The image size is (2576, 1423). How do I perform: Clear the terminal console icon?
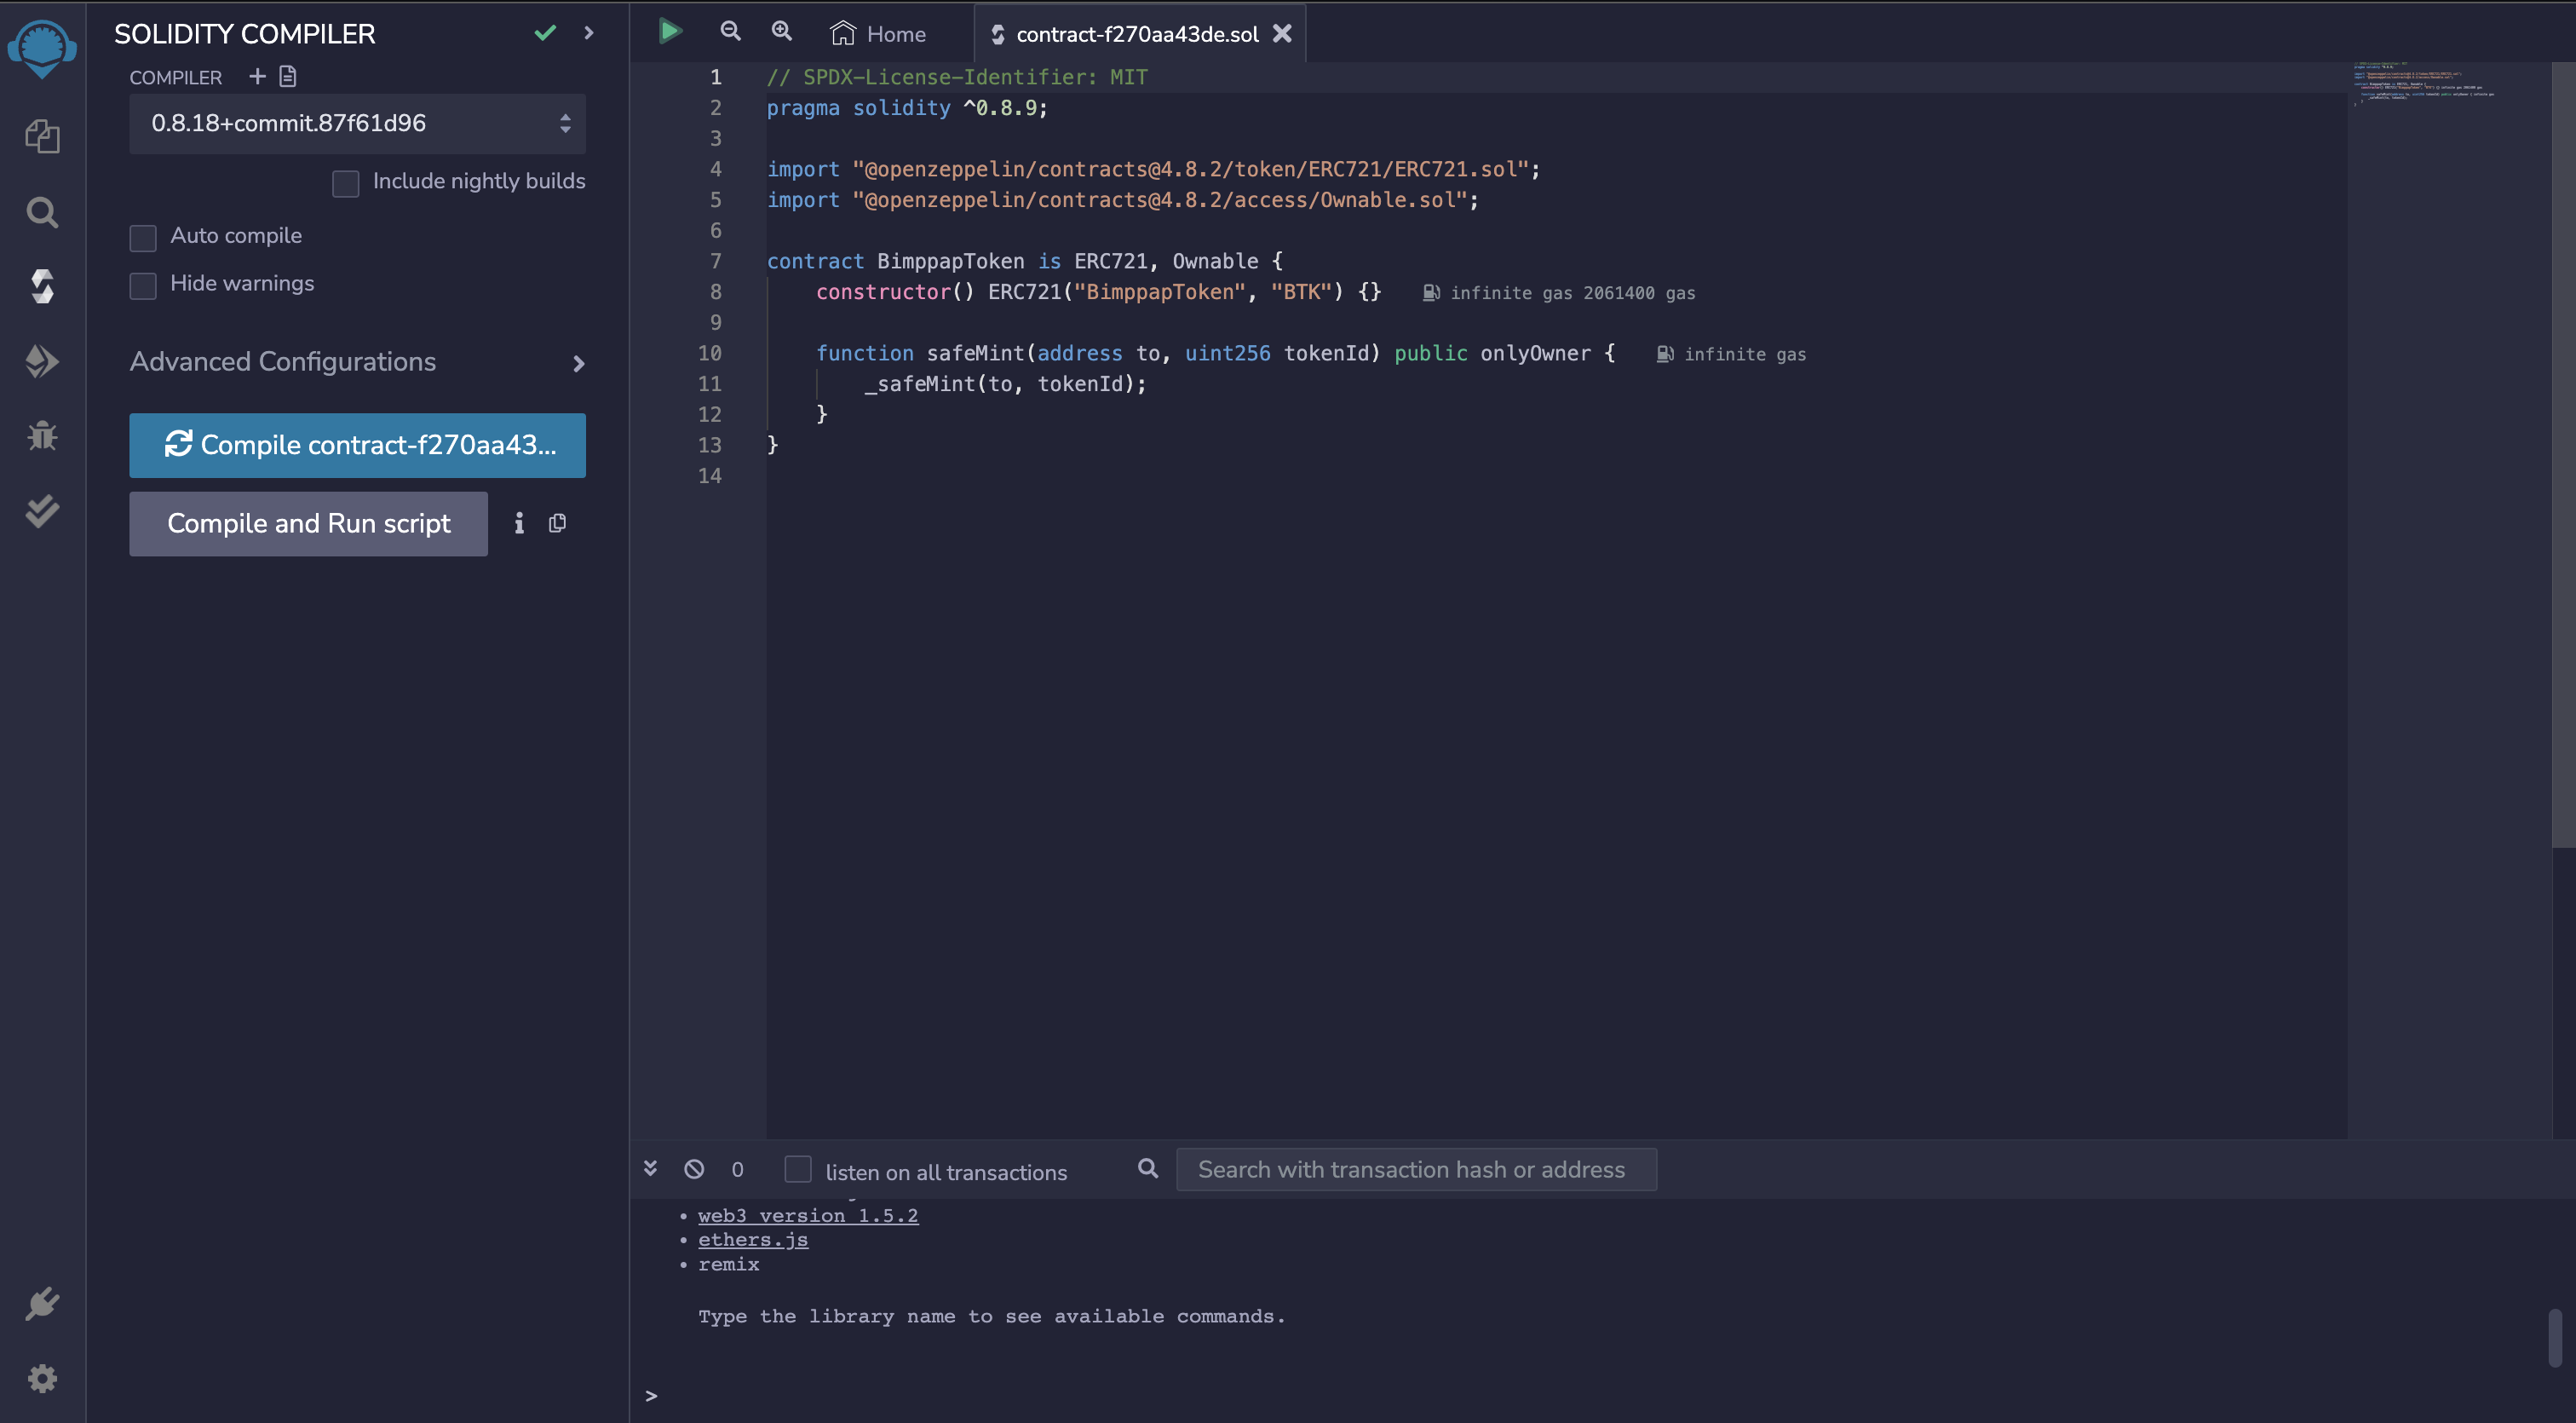coord(694,1169)
